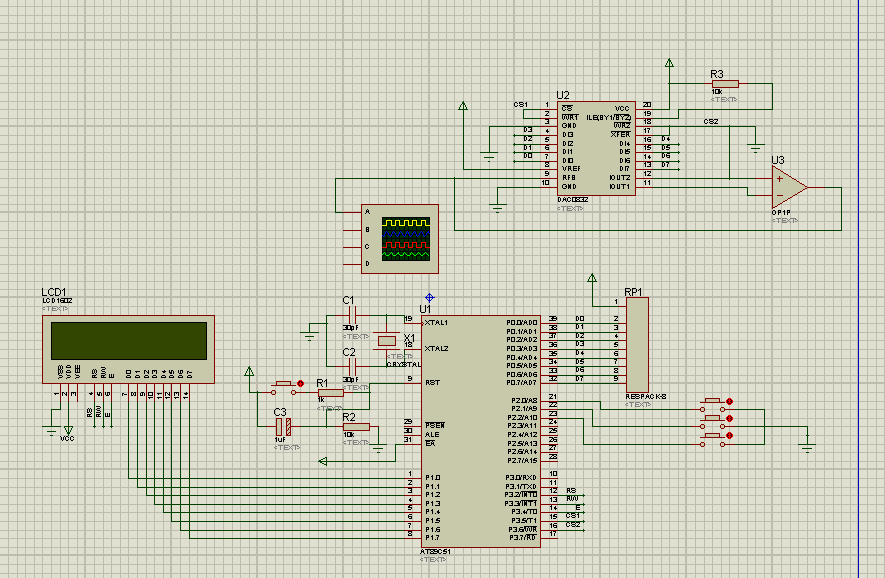Click the XTAL1 pin label on U1

436,323
